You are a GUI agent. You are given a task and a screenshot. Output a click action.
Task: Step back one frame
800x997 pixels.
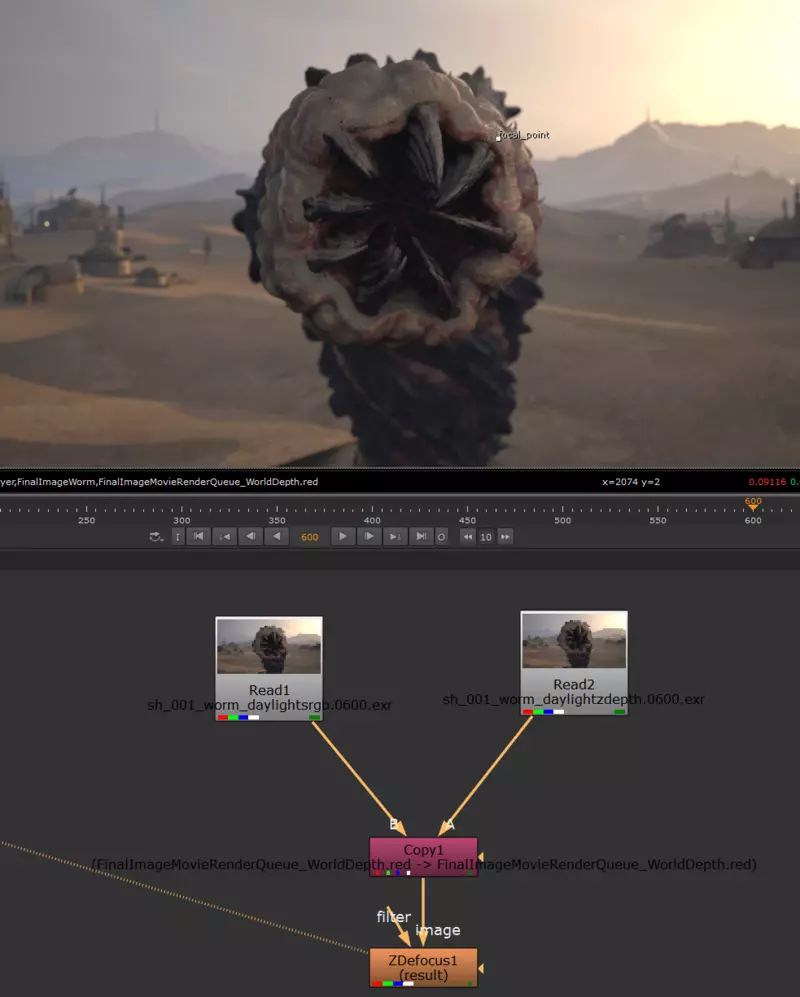point(251,537)
